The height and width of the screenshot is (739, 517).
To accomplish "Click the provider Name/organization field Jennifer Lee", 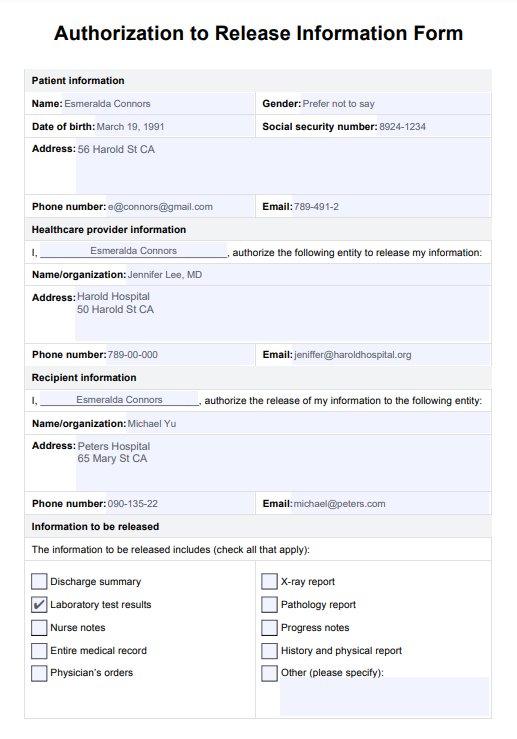I will pyautogui.click(x=308, y=275).
